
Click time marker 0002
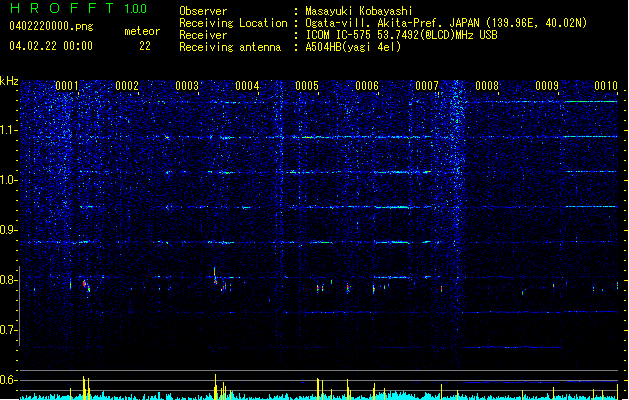(127, 86)
